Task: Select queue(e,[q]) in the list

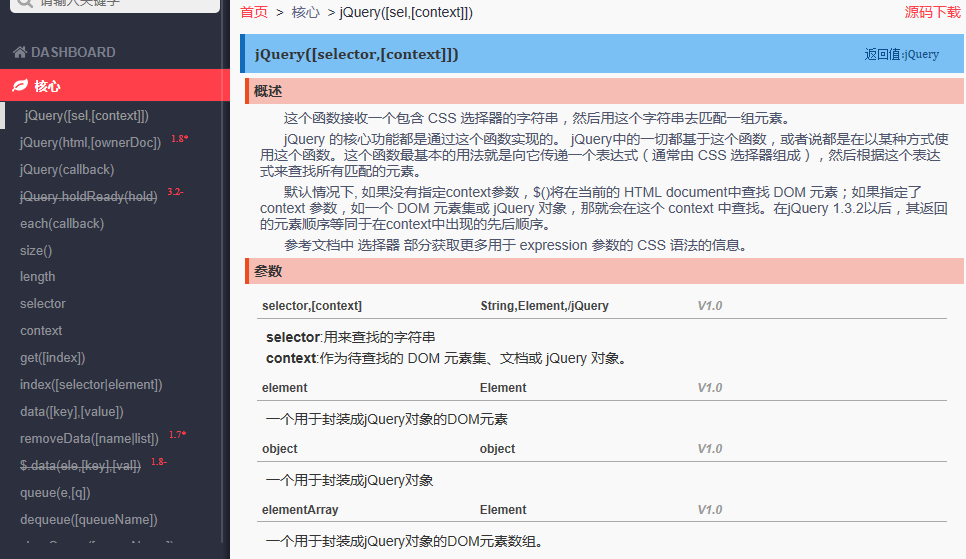Action: [55, 493]
